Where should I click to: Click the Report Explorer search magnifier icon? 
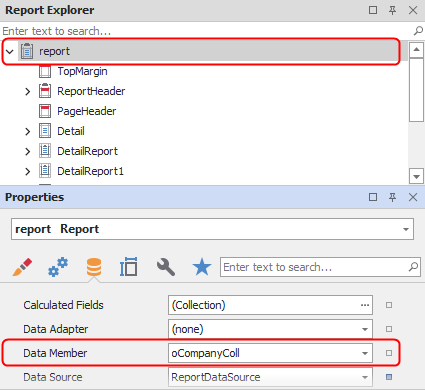pos(418,31)
